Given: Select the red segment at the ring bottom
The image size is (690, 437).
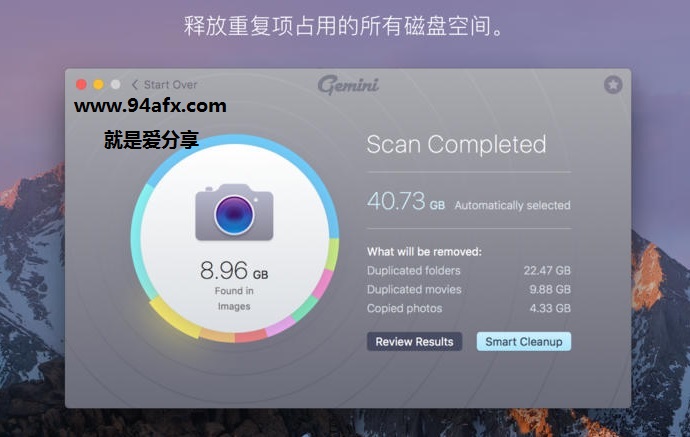Looking at the screenshot, I should pos(250,336).
